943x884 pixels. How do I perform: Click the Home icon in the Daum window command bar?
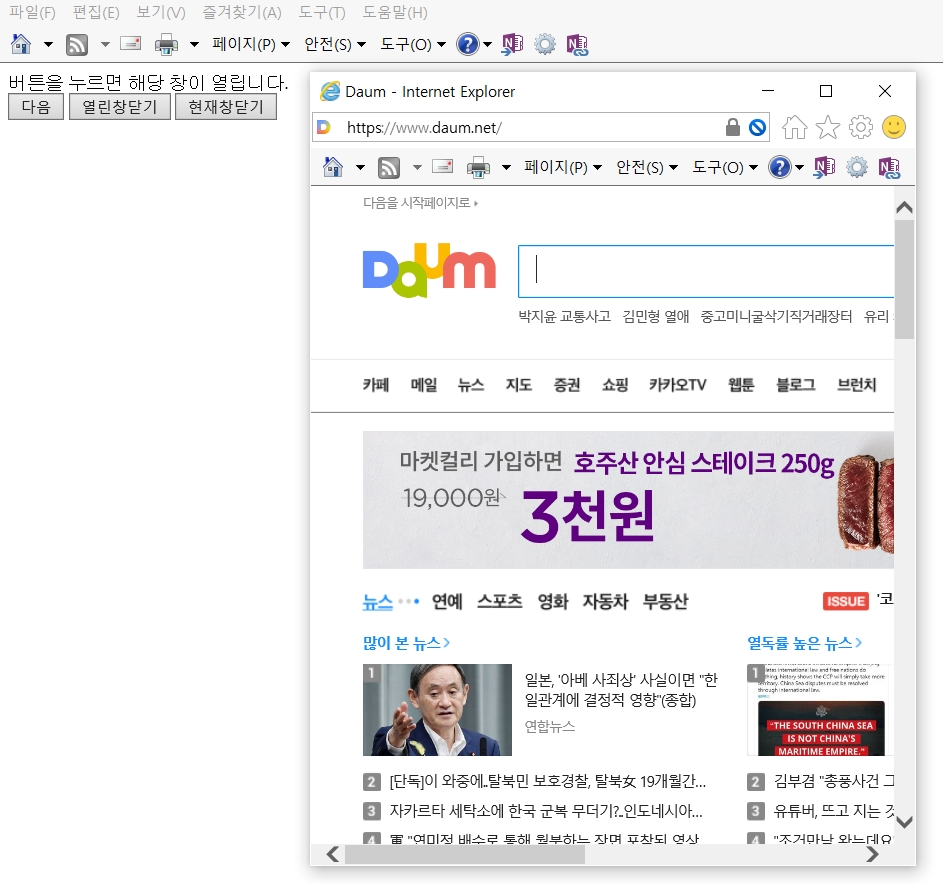click(333, 167)
